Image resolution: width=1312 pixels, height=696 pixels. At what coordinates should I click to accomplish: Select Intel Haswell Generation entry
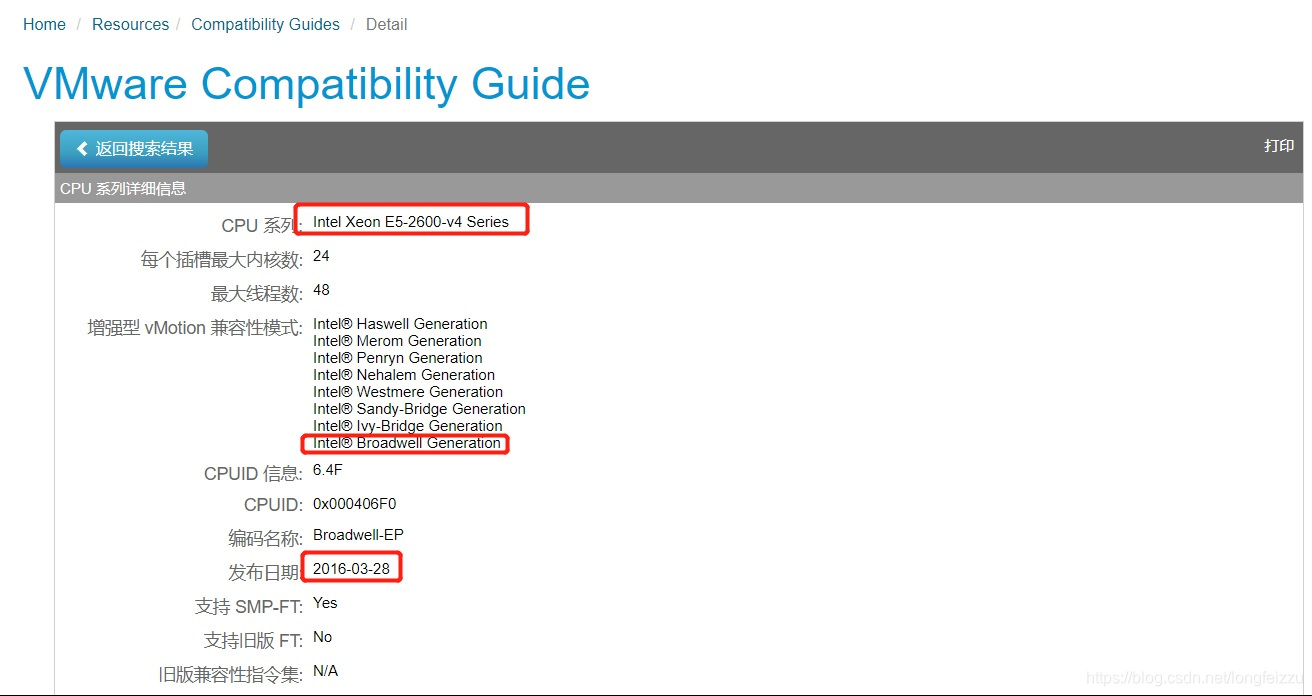[x=400, y=324]
